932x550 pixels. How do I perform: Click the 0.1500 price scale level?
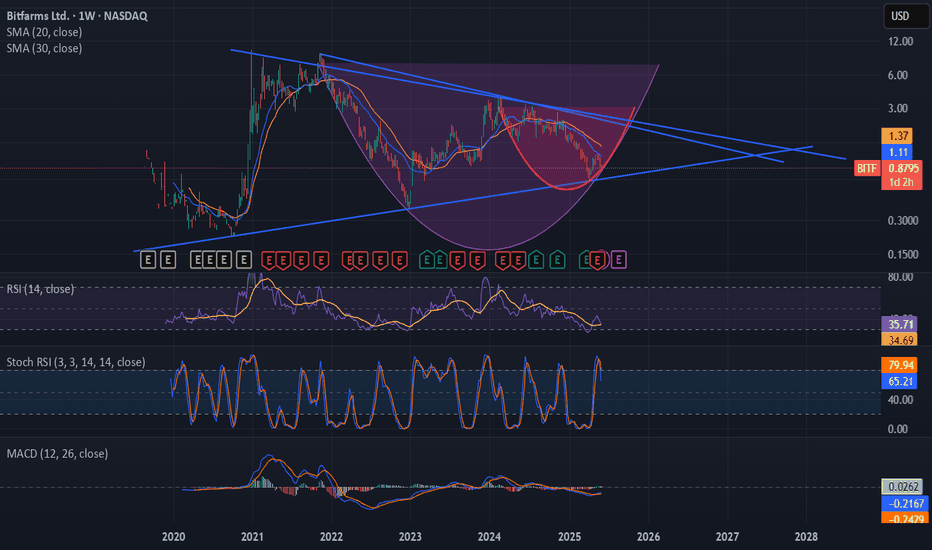tap(902, 254)
